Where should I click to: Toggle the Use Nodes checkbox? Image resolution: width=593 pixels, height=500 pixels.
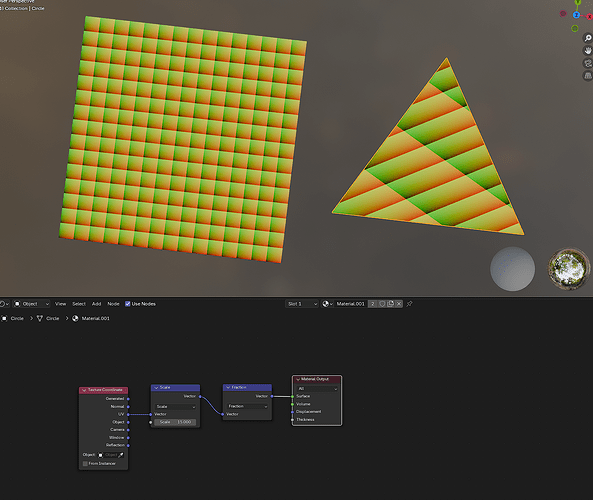pyautogui.click(x=128, y=304)
